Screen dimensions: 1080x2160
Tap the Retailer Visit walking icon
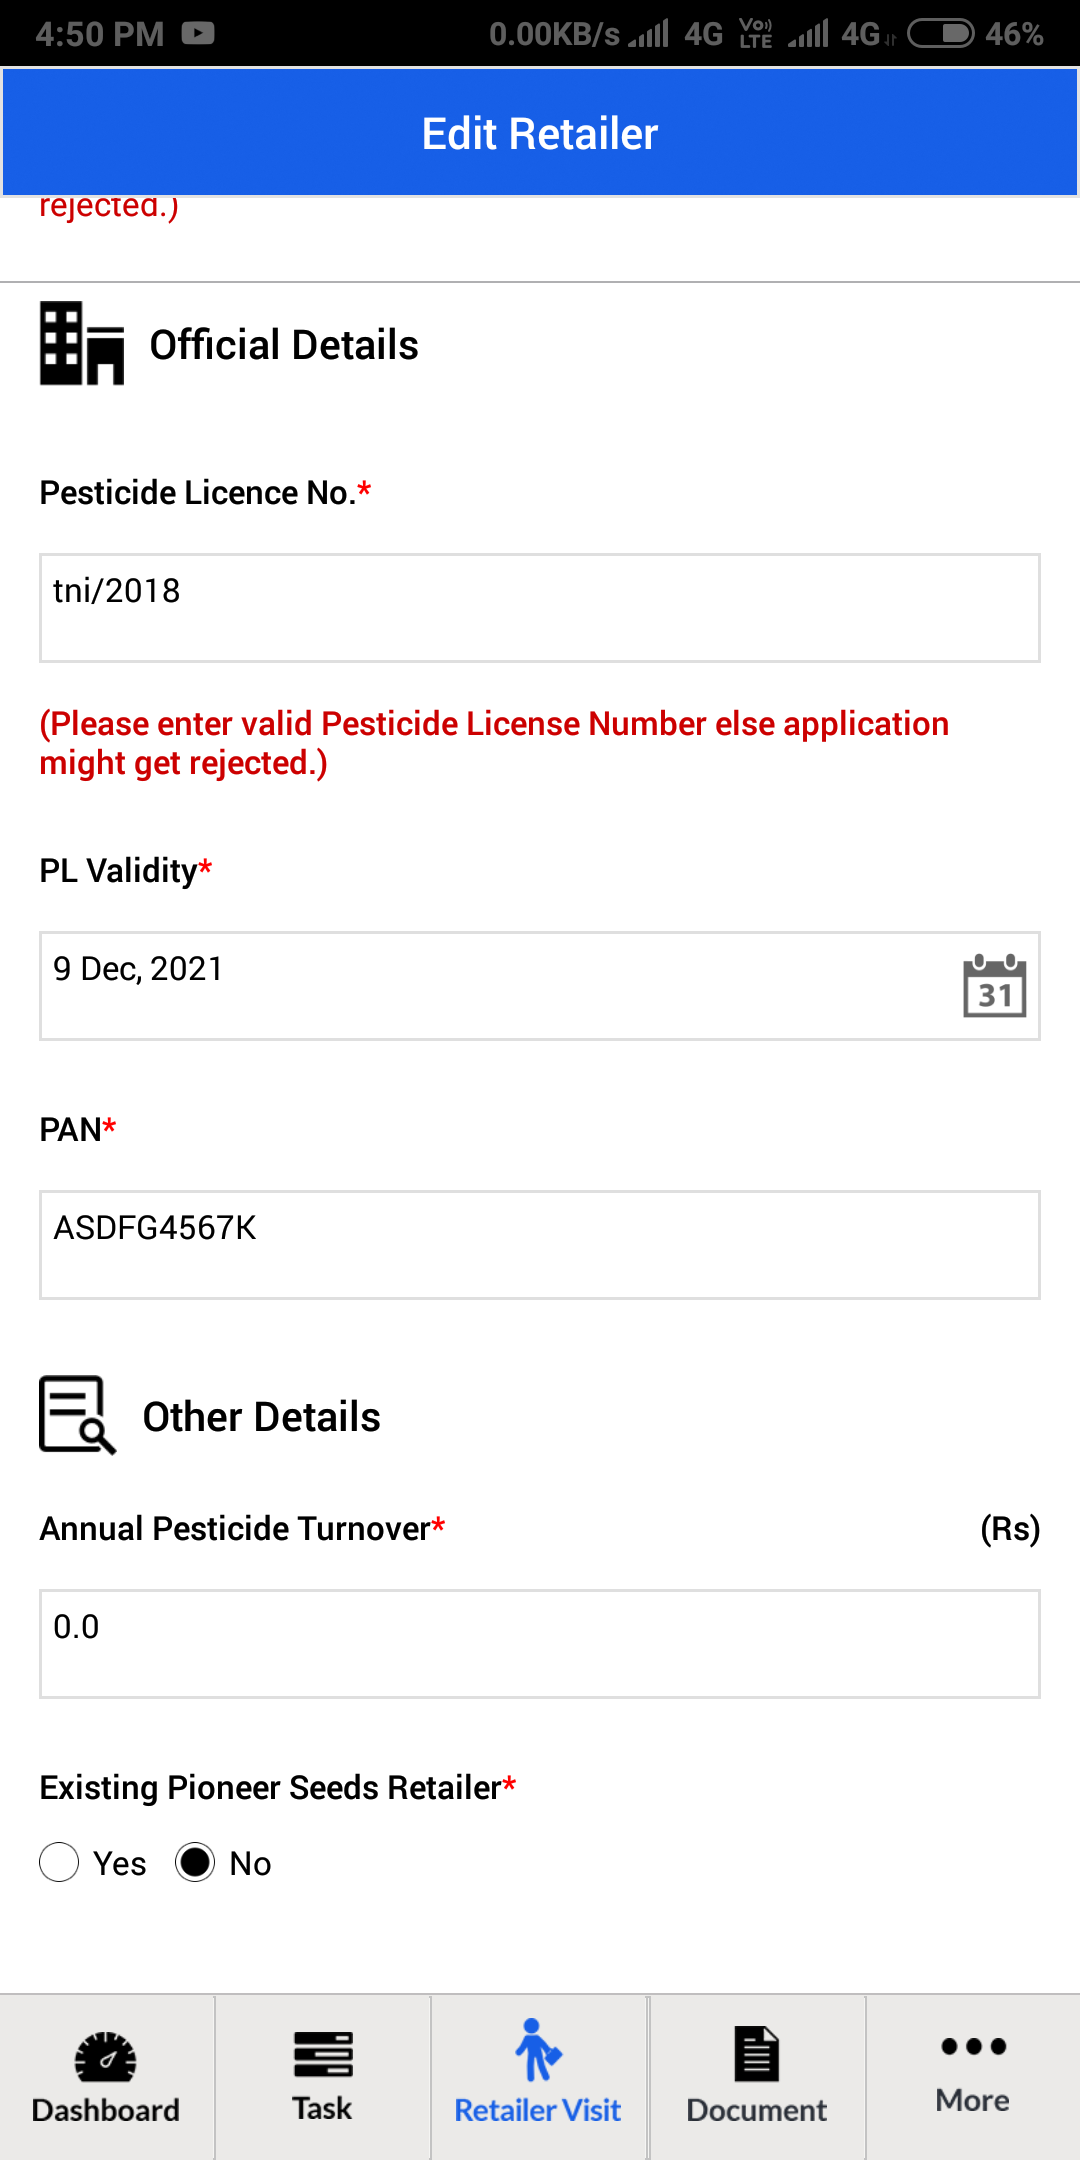pyautogui.click(x=538, y=2050)
